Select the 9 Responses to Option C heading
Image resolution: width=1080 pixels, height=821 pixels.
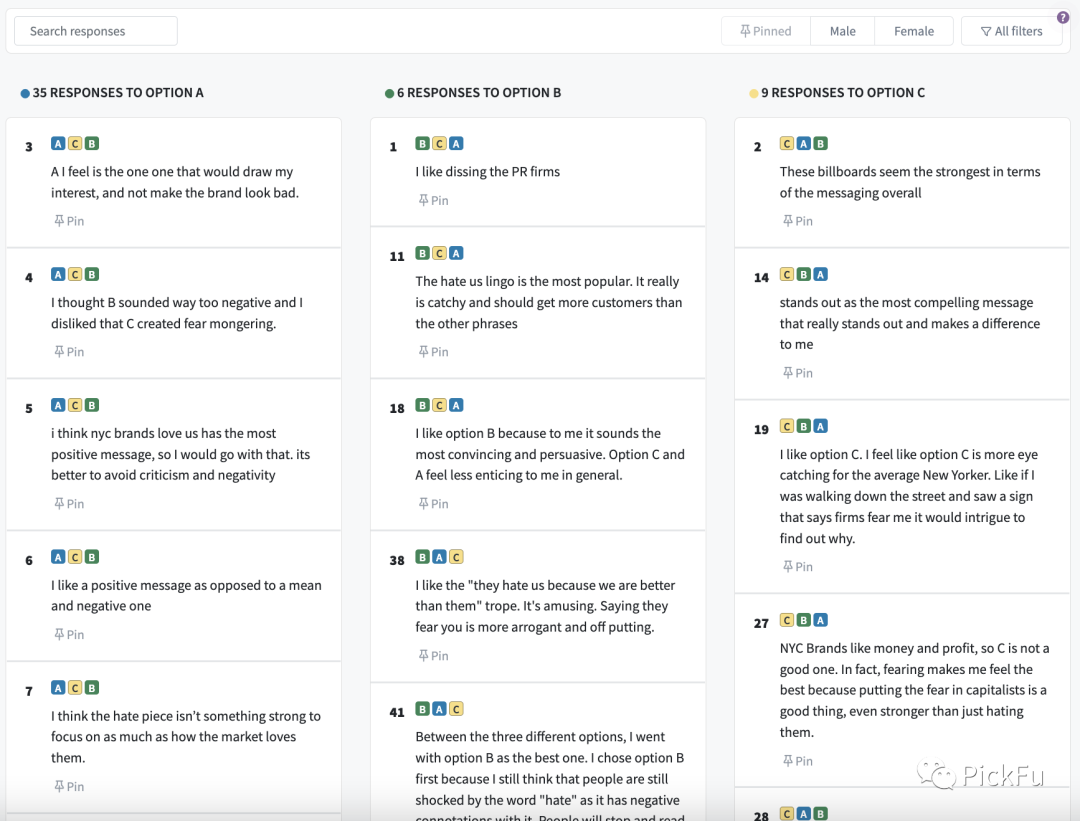tap(842, 93)
